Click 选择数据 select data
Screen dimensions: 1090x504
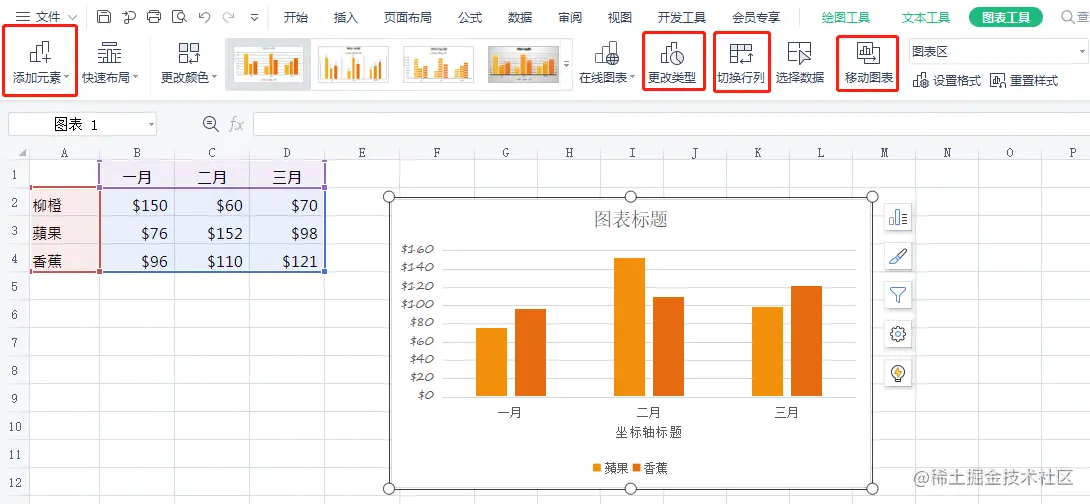click(799, 62)
